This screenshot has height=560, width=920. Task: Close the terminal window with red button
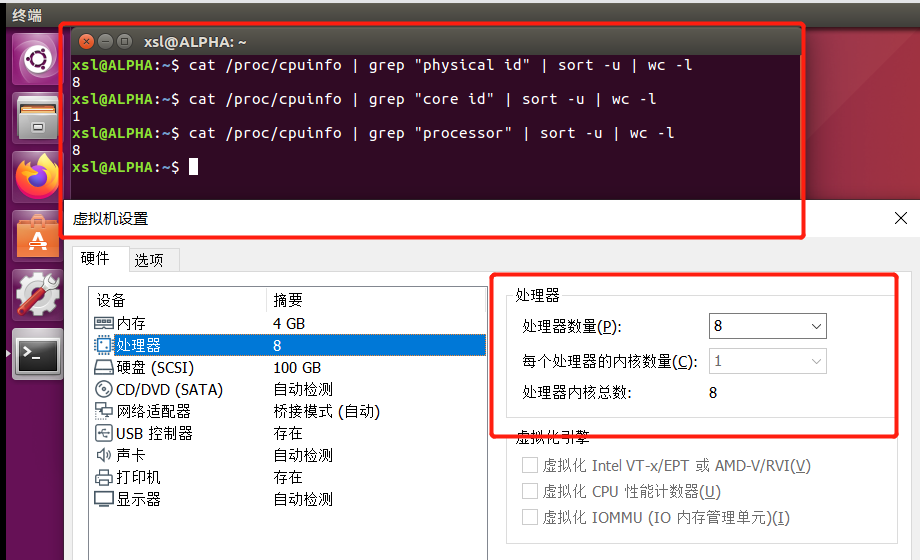(86, 41)
